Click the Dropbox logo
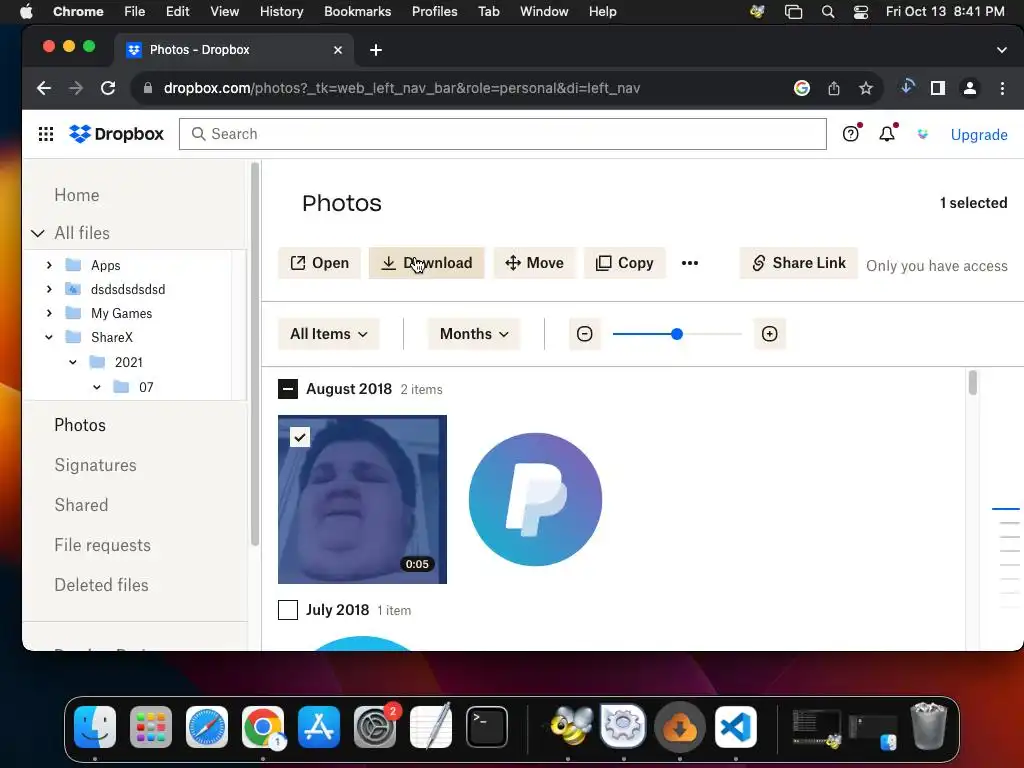The image size is (1024, 768). tap(116, 134)
